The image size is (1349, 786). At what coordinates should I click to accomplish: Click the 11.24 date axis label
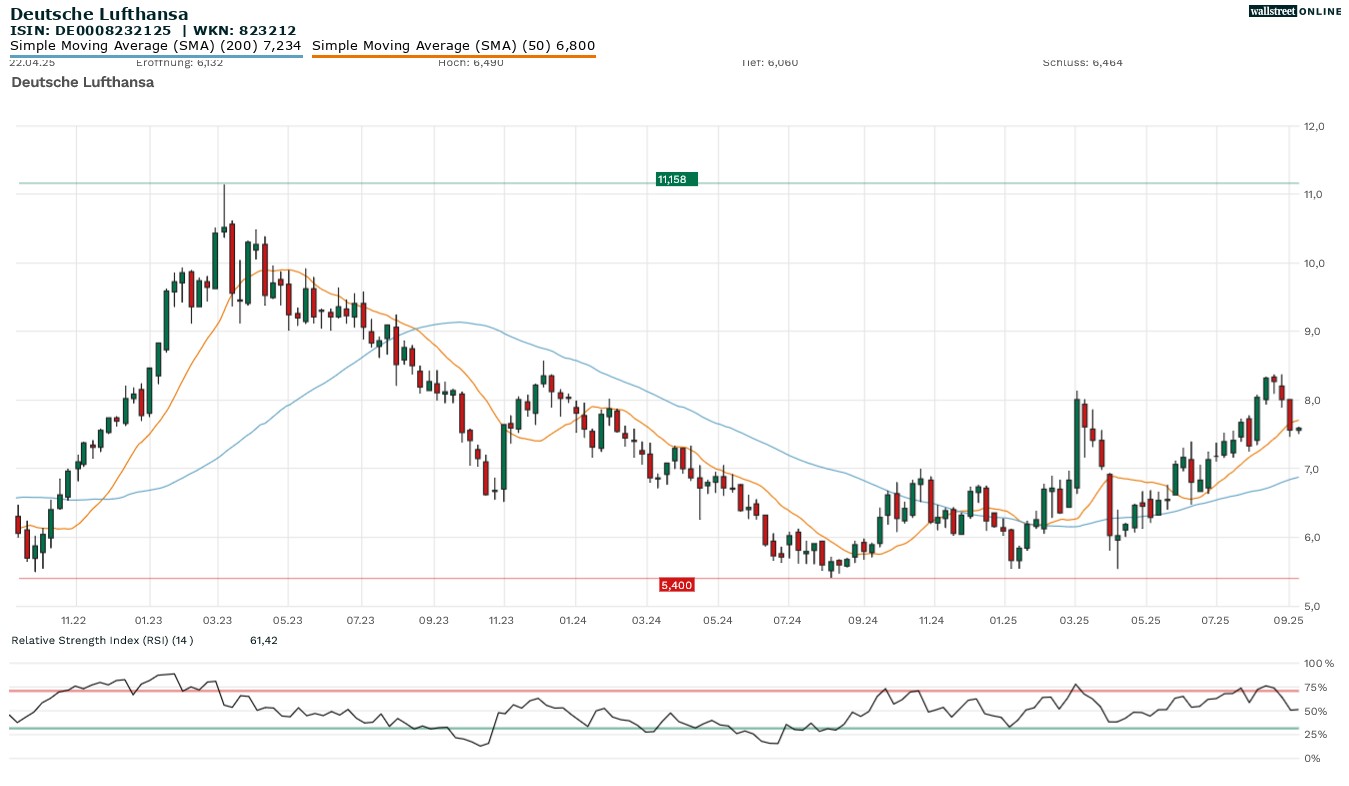pyautogui.click(x=931, y=620)
